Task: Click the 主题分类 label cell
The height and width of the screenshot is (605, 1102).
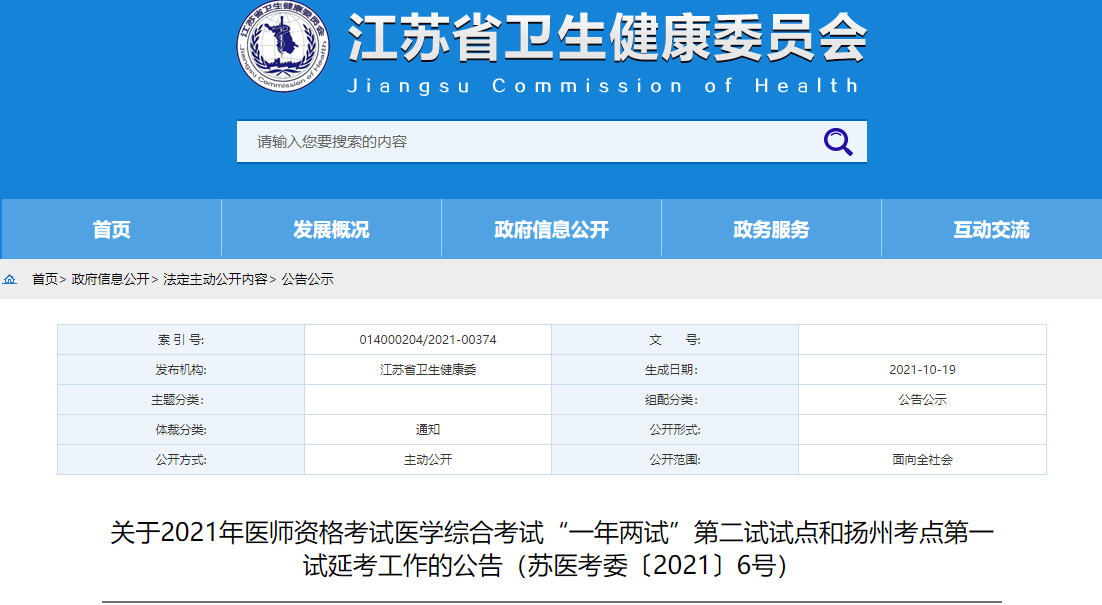Action: point(181,400)
